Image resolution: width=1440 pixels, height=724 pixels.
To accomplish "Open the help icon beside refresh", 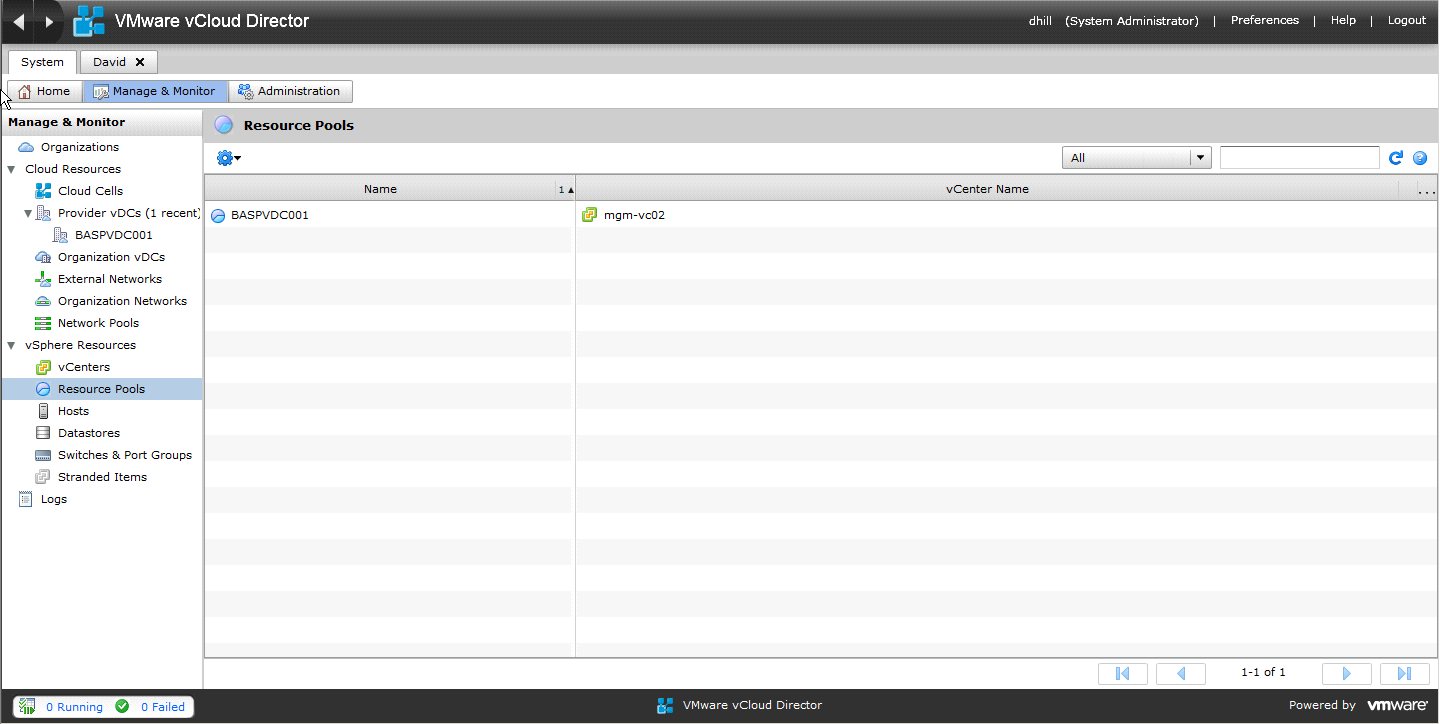I will (1420, 158).
